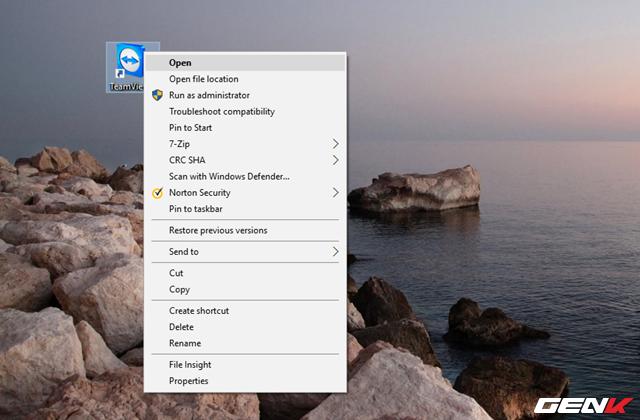640x420 pixels.
Task: Choose Pin to Start
Action: tap(190, 128)
